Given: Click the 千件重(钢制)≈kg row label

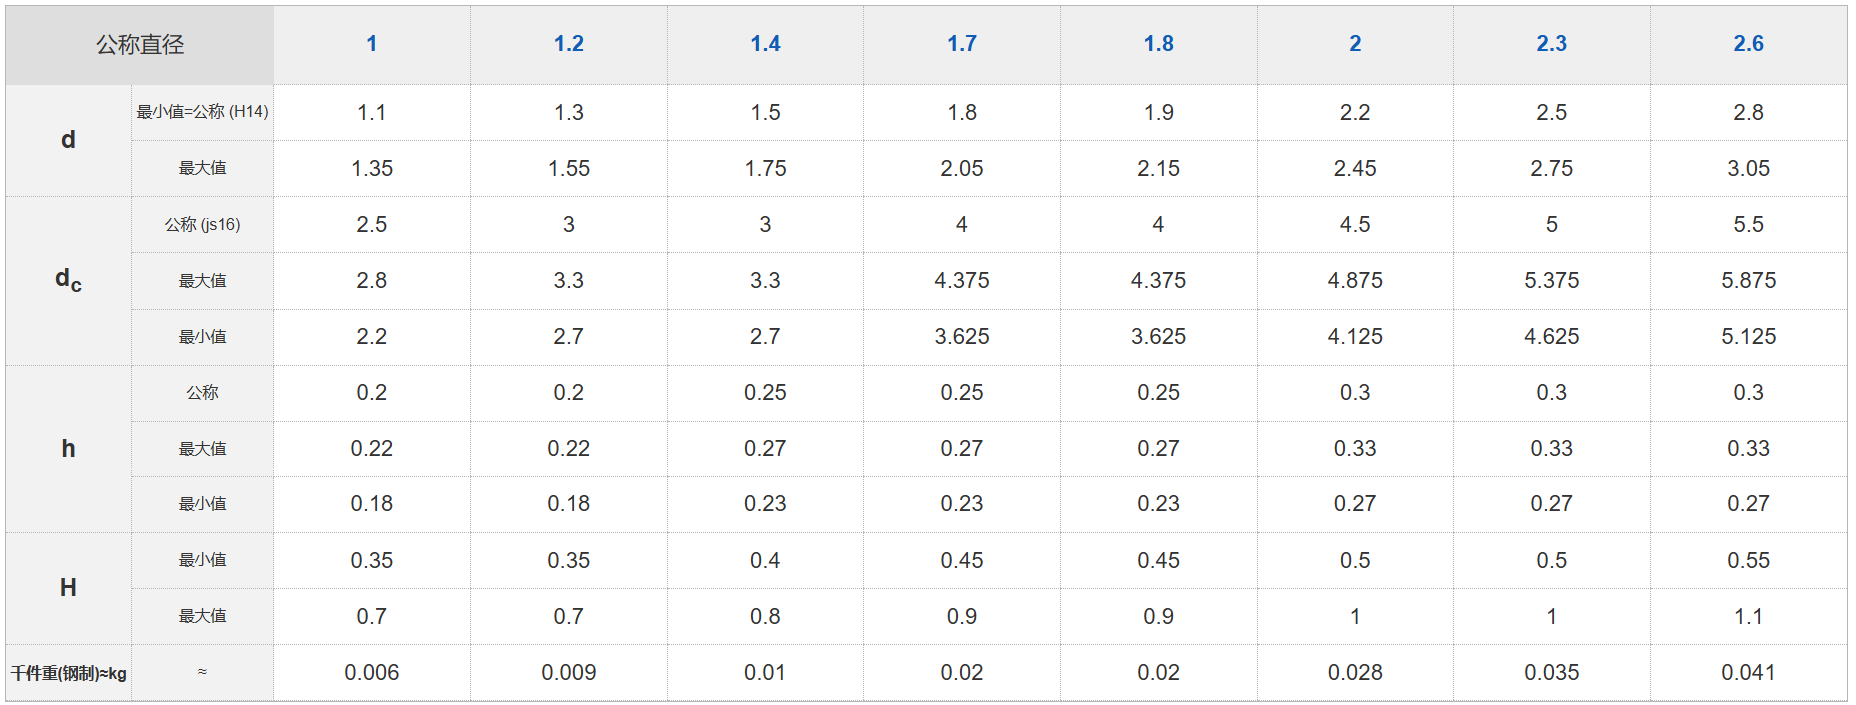Looking at the screenshot, I should (69, 673).
